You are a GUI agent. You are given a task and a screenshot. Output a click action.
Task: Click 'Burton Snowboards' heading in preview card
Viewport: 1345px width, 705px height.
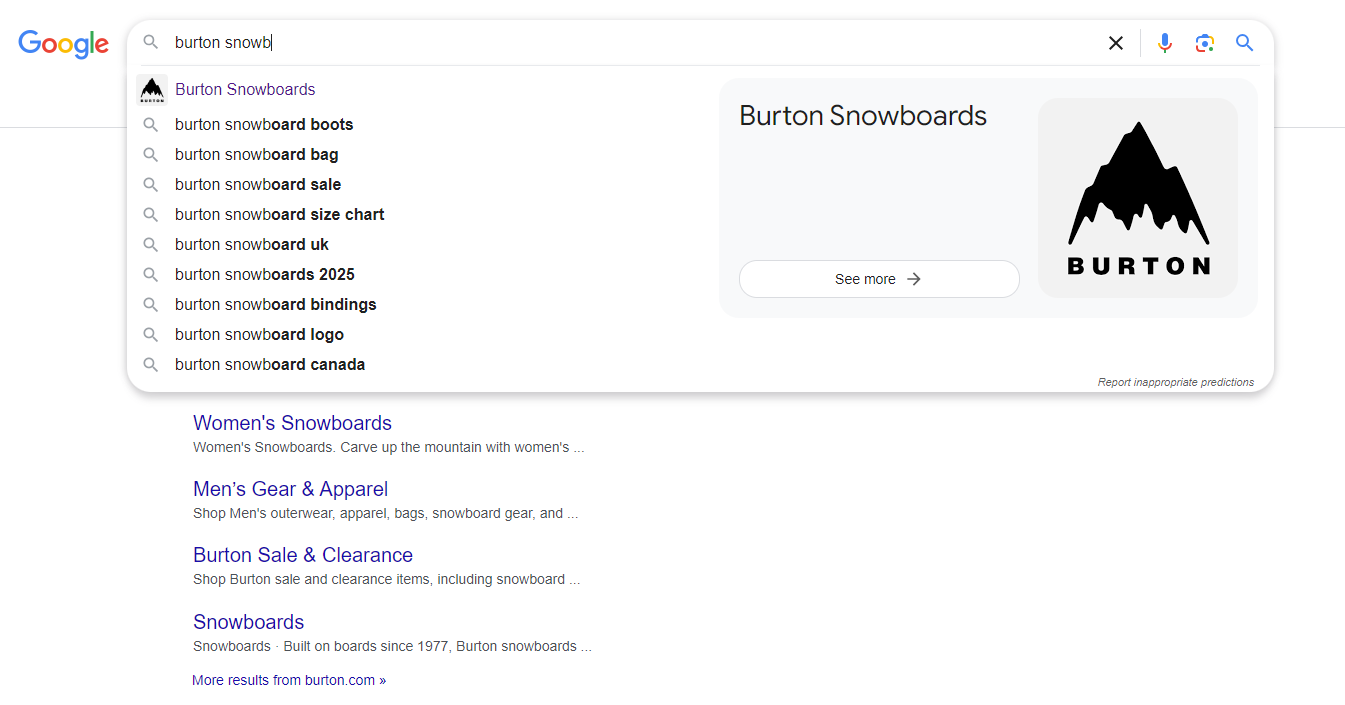[x=863, y=116]
